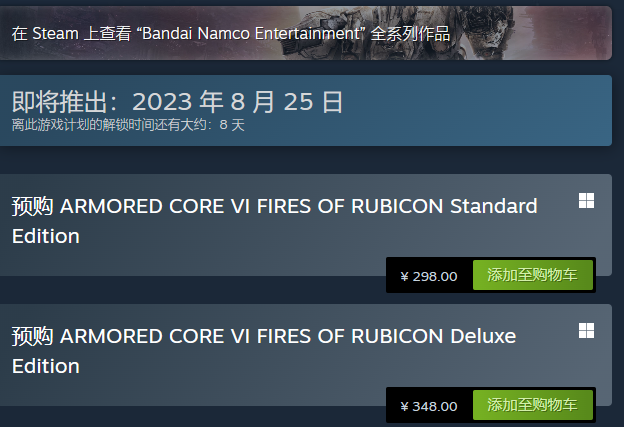Click the 全系列作品 text in top banner
Image resolution: width=624 pixels, height=427 pixels.
tap(410, 33)
